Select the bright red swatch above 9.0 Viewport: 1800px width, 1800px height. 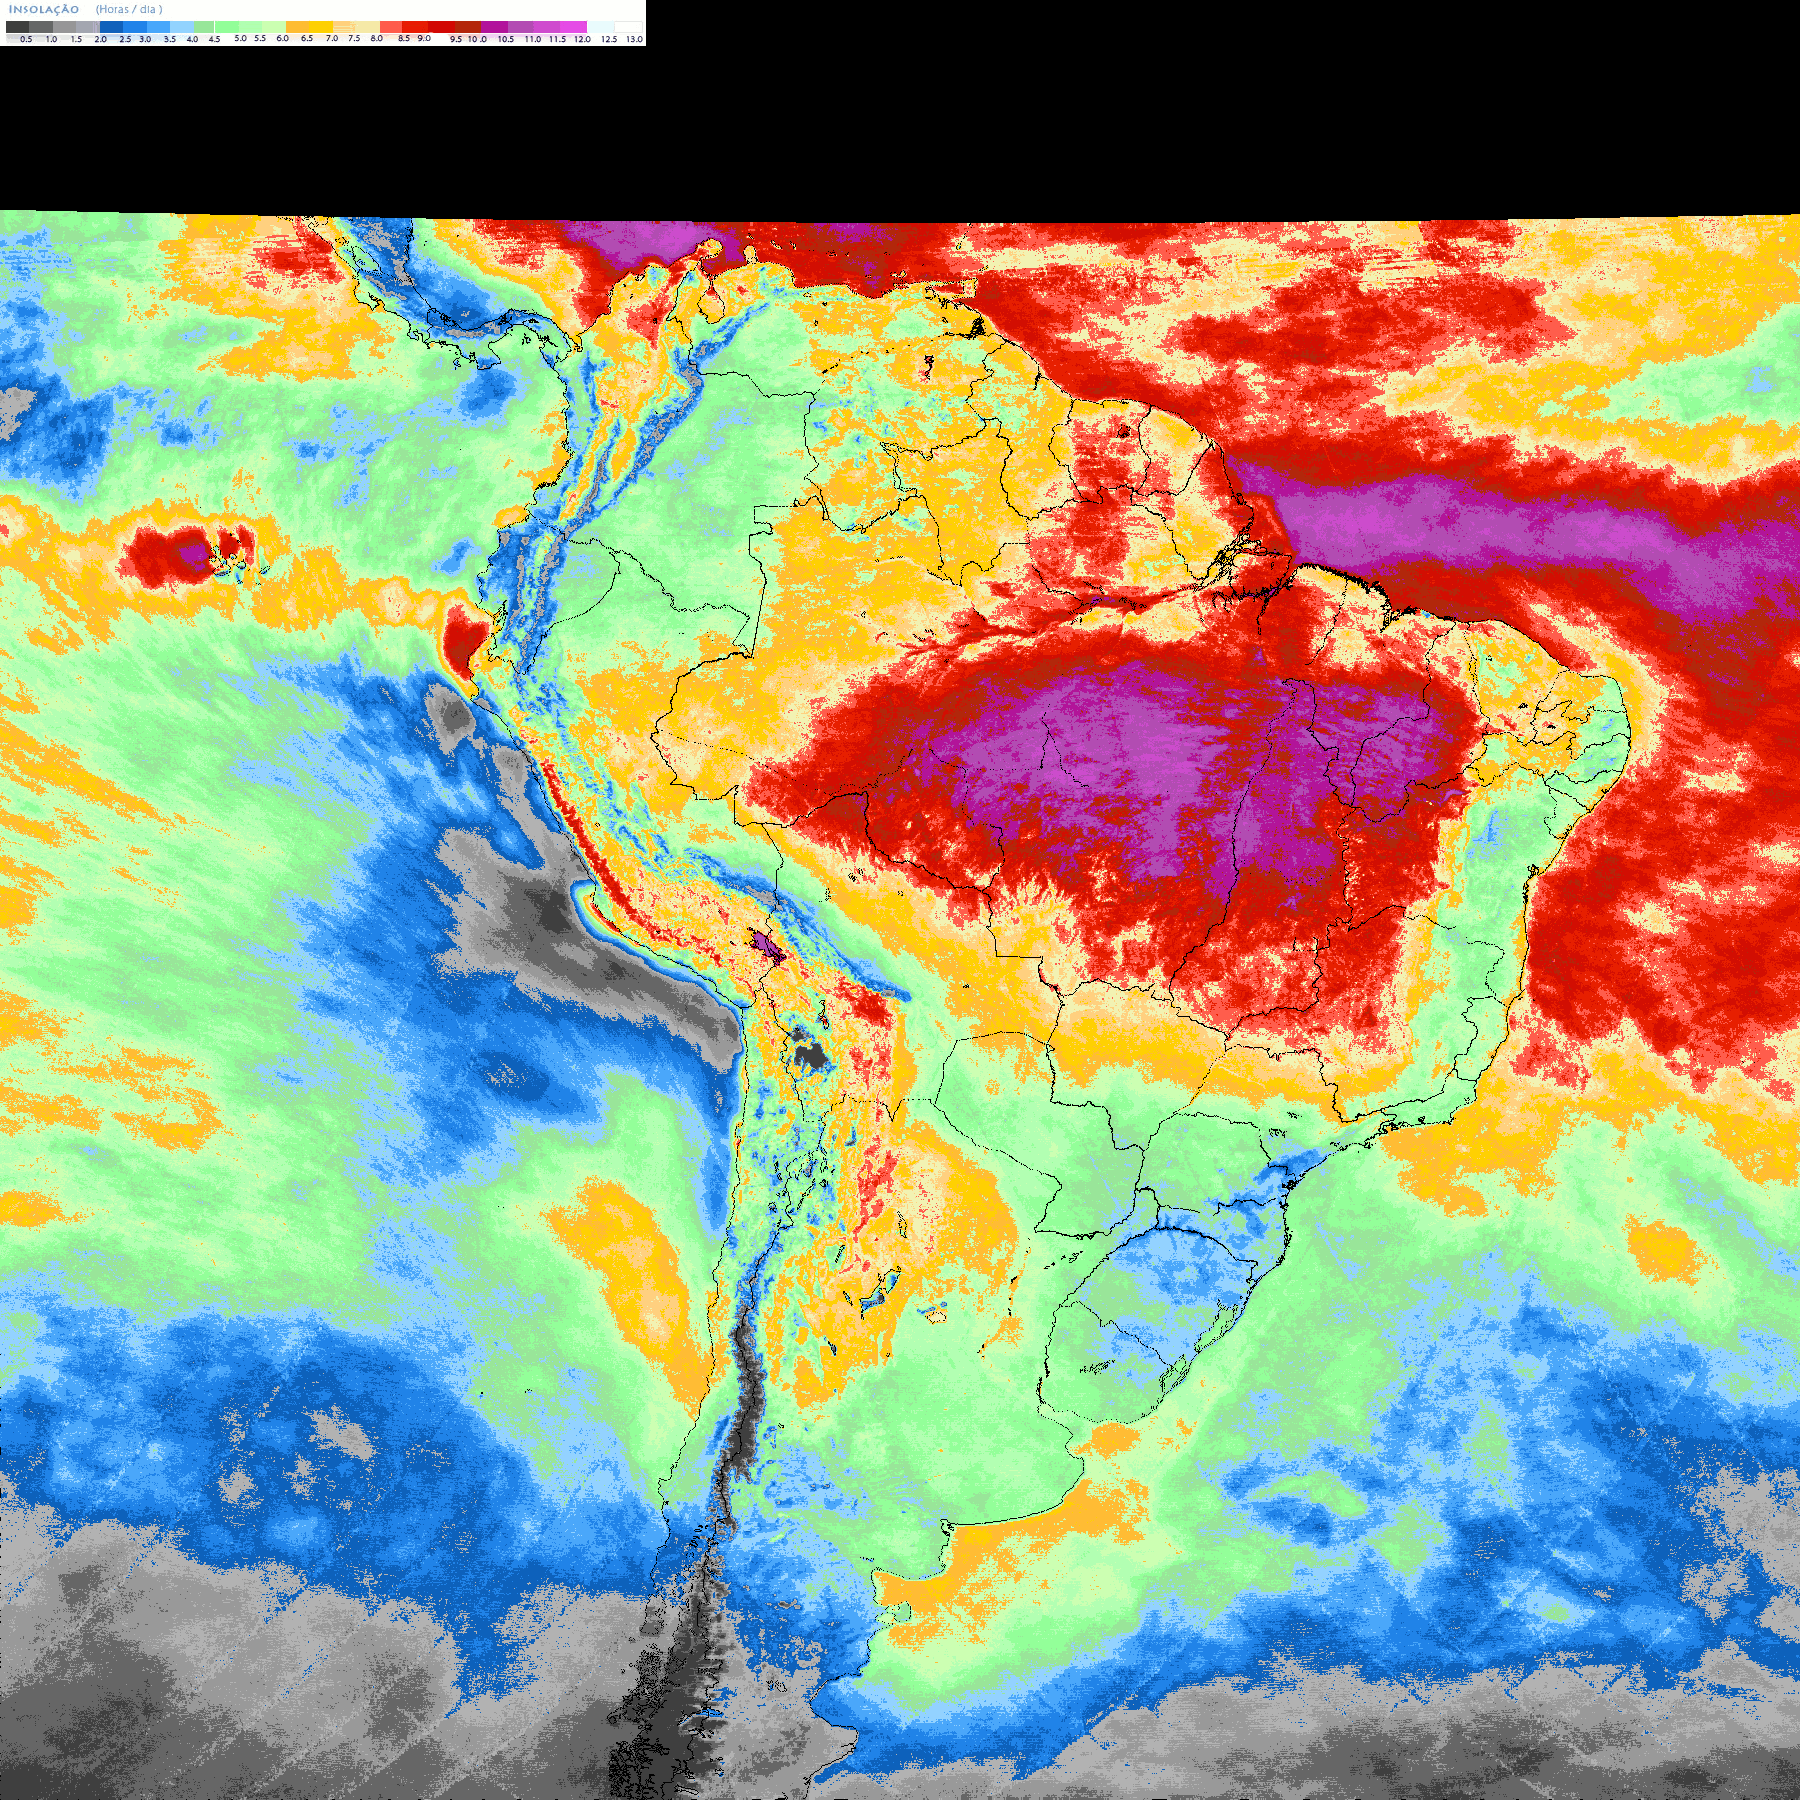pyautogui.click(x=415, y=27)
